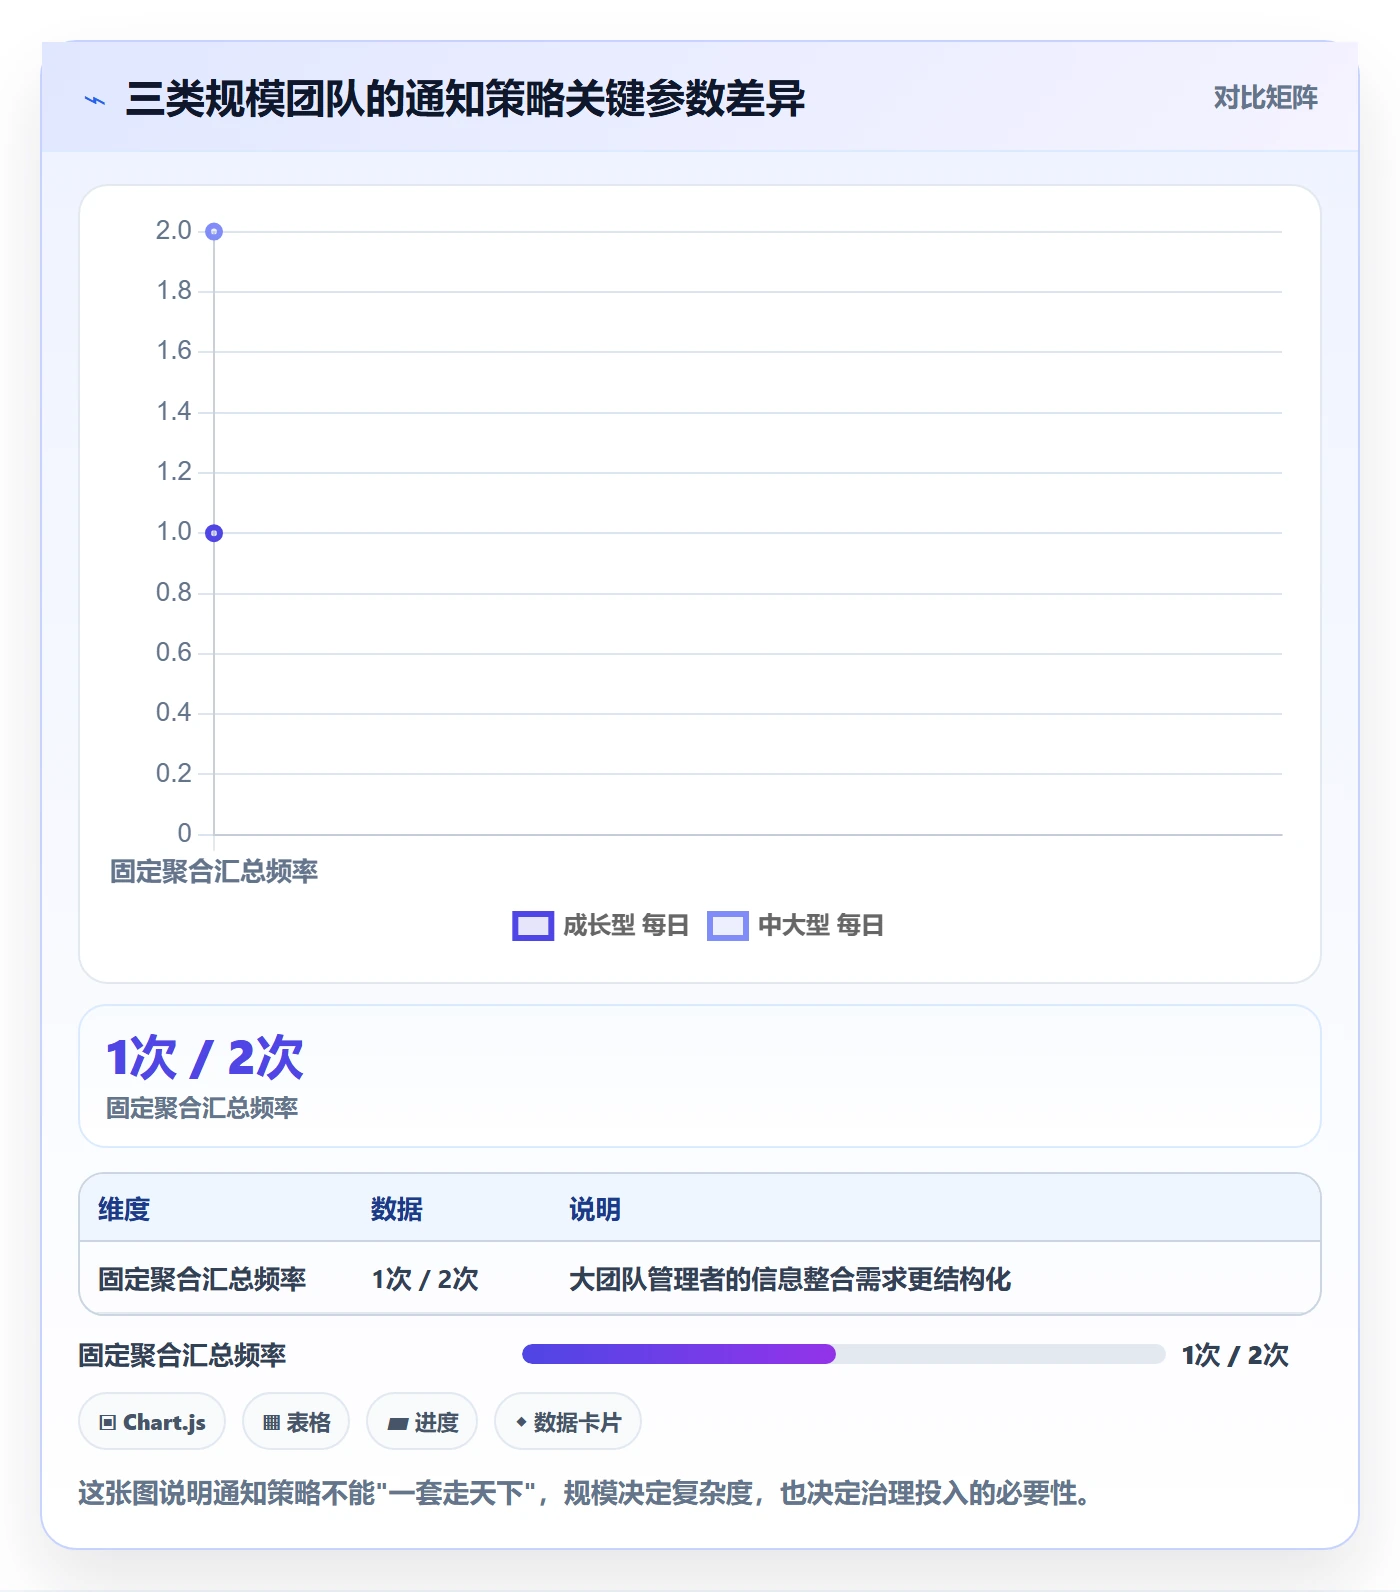Click the lightning icon beside the title
This screenshot has width=1400, height=1592.
[x=95, y=100]
